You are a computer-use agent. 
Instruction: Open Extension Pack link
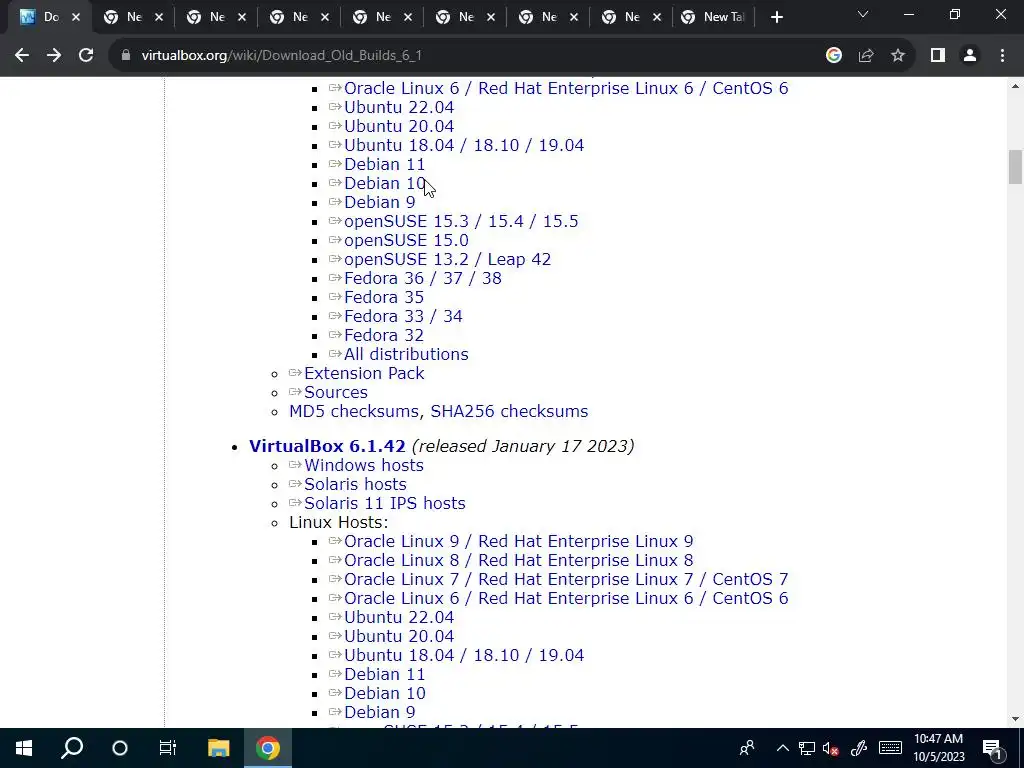(x=364, y=373)
